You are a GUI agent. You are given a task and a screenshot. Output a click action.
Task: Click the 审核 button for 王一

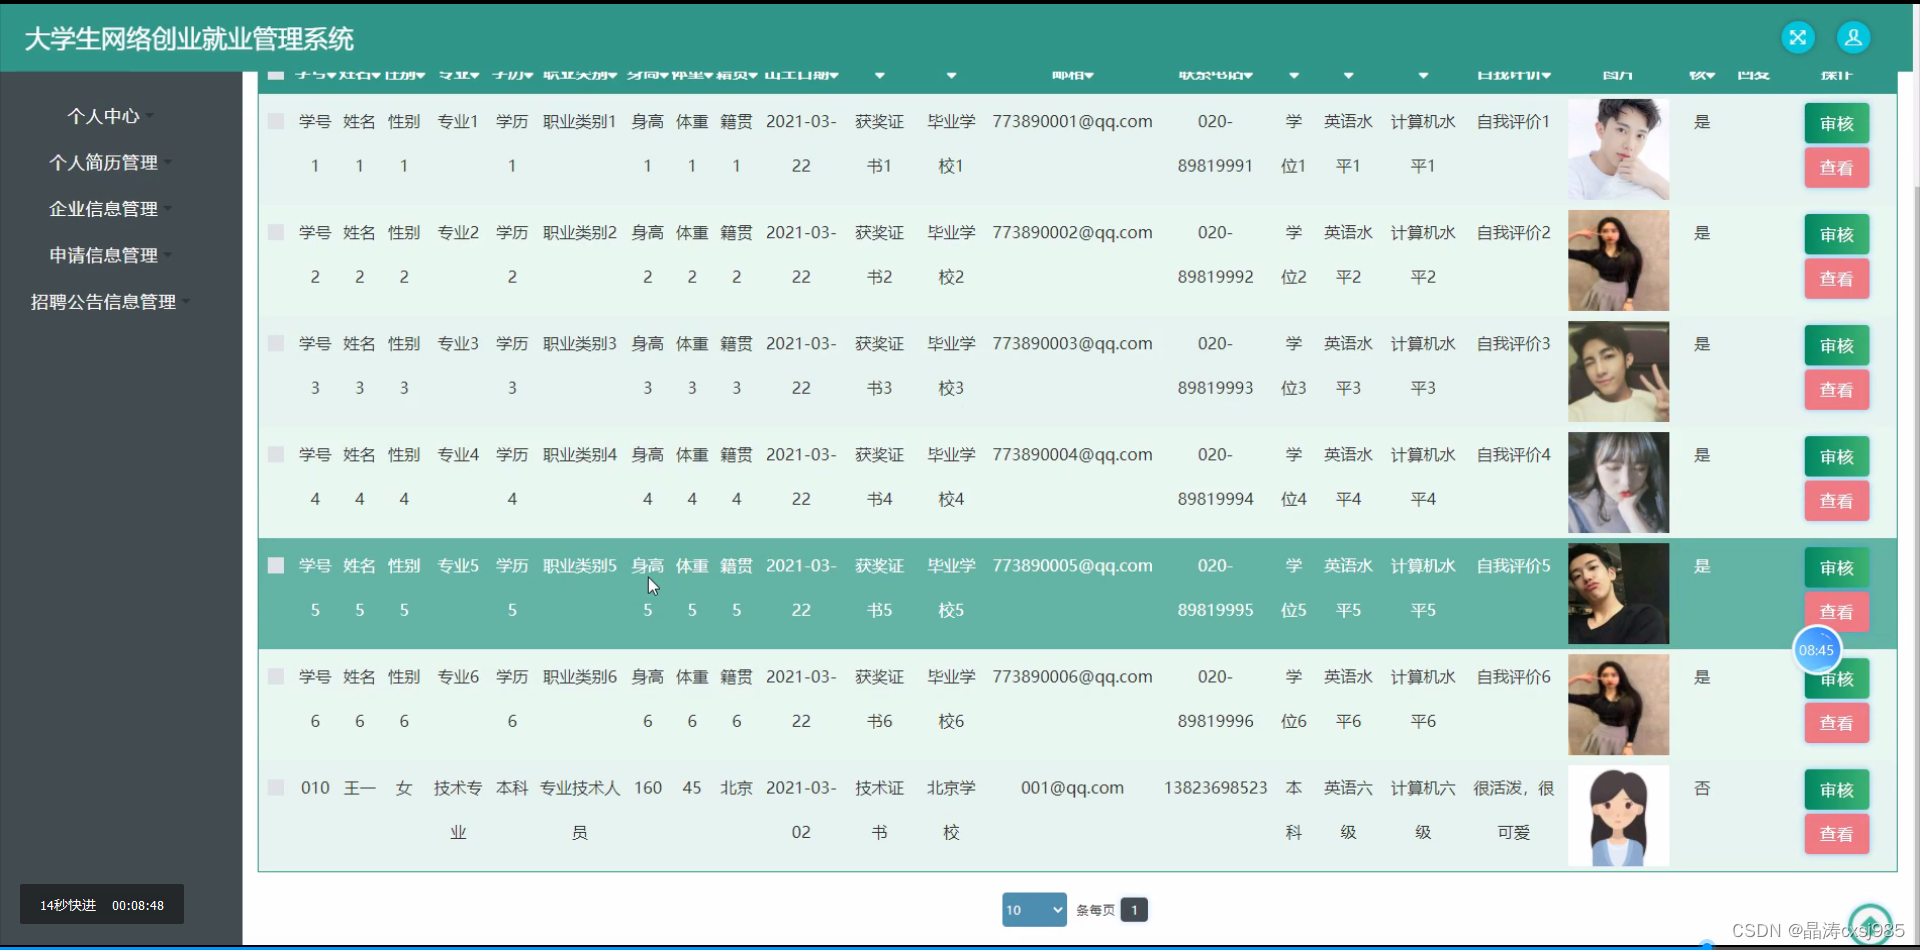1836,789
